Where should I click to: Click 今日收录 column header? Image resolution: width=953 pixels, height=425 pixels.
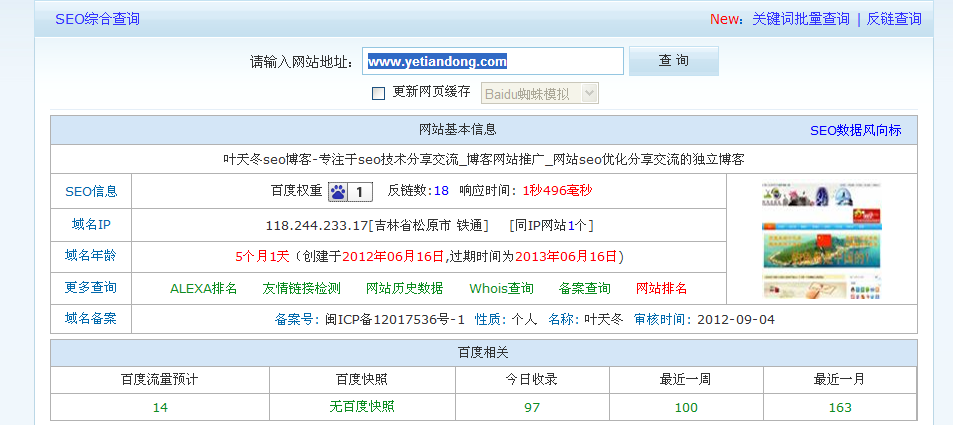pyautogui.click(x=532, y=380)
